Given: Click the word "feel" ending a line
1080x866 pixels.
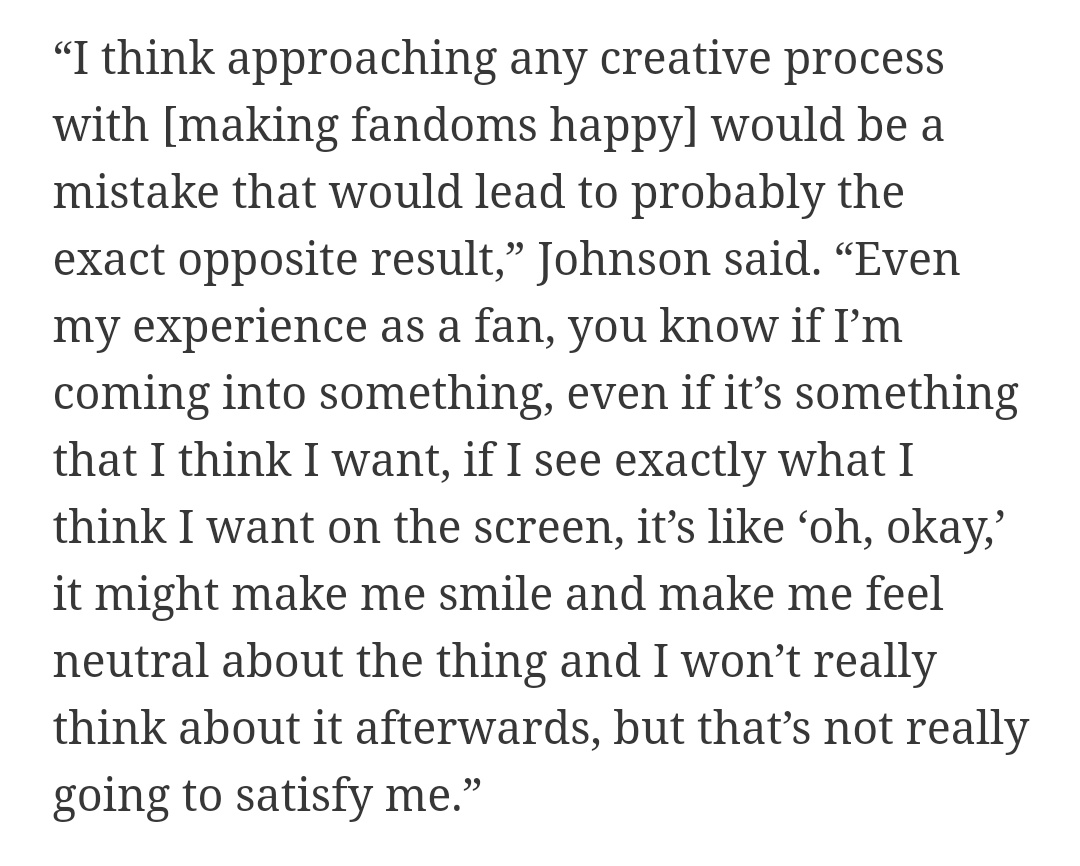Looking at the screenshot, I should click(903, 594).
